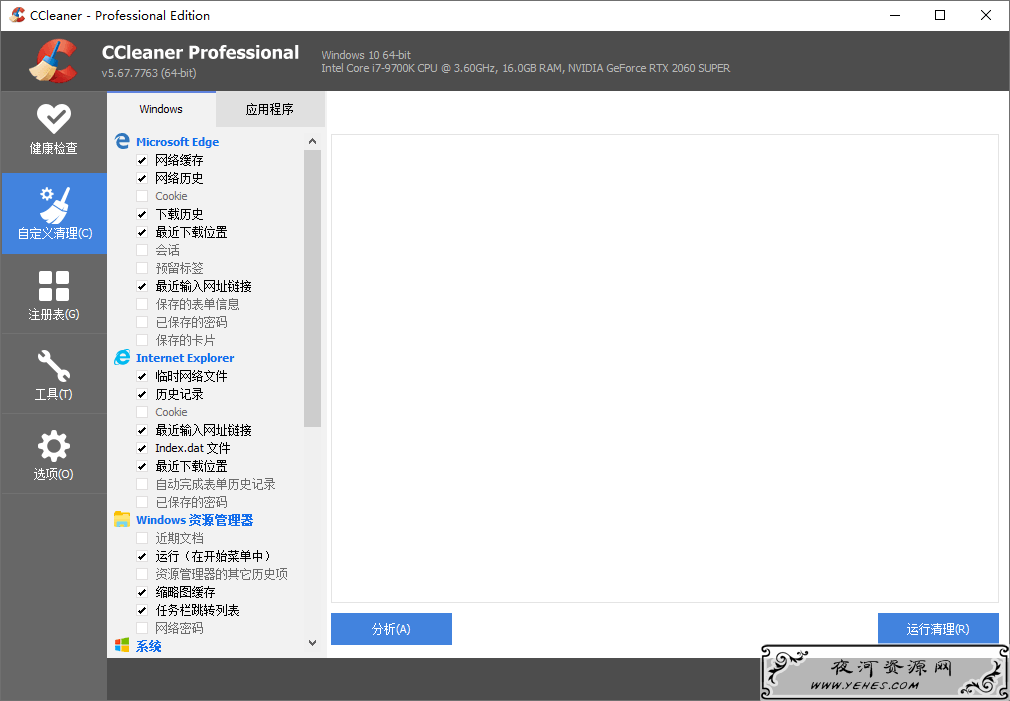
Task: Click the Internet Explorer section icon
Action: [122, 358]
